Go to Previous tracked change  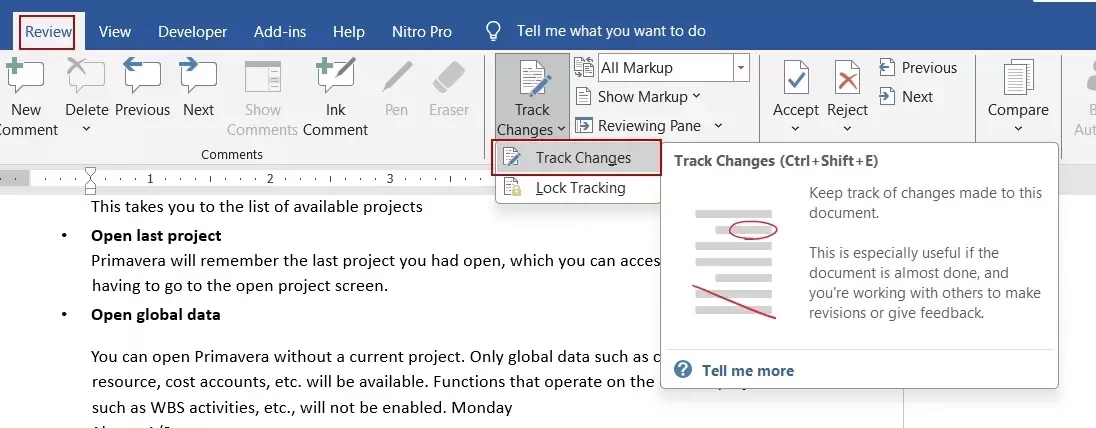(918, 68)
